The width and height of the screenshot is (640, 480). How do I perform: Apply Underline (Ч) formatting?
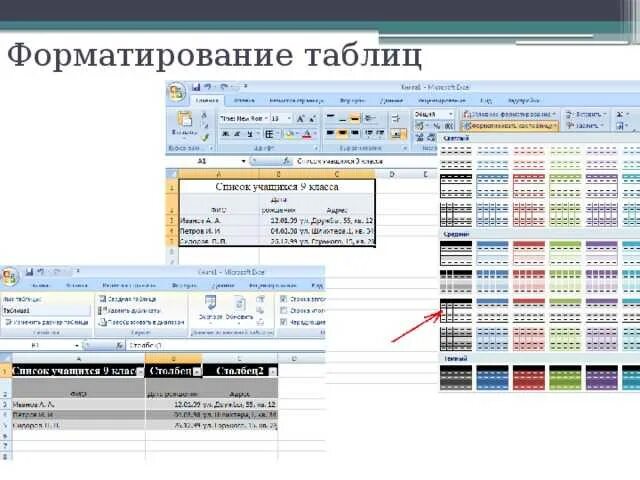point(249,134)
